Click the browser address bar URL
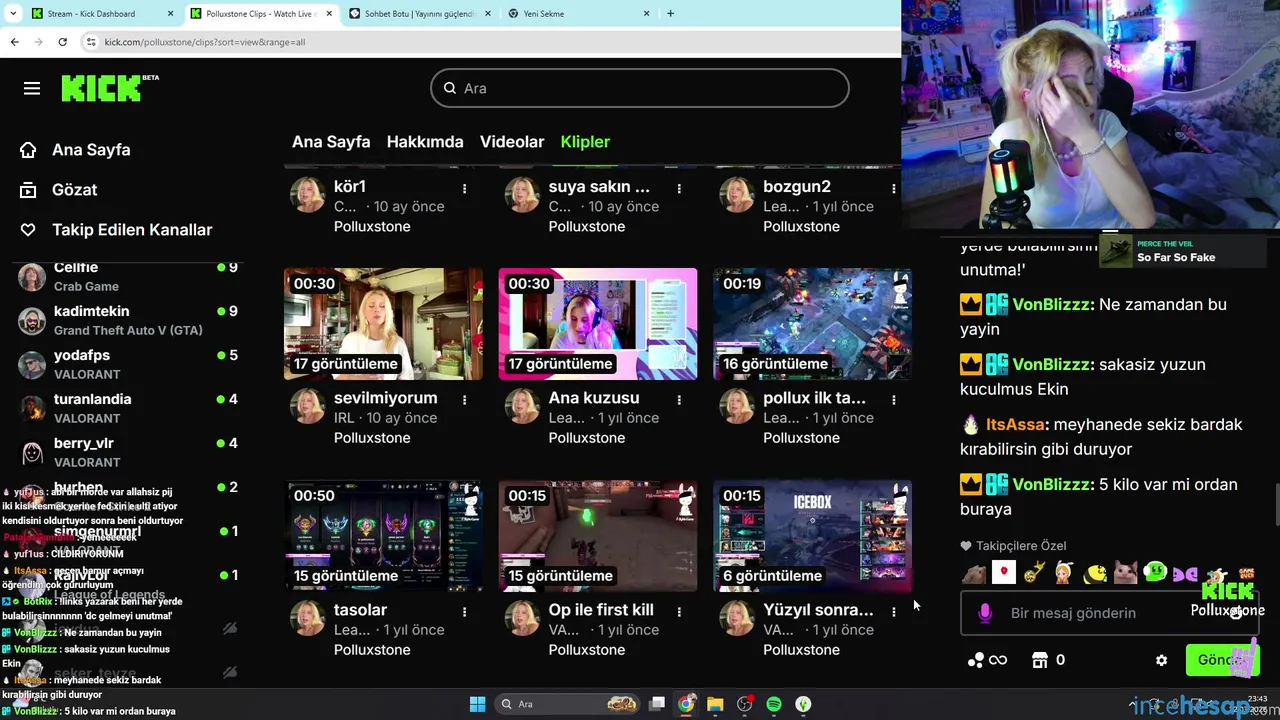 coord(204,42)
